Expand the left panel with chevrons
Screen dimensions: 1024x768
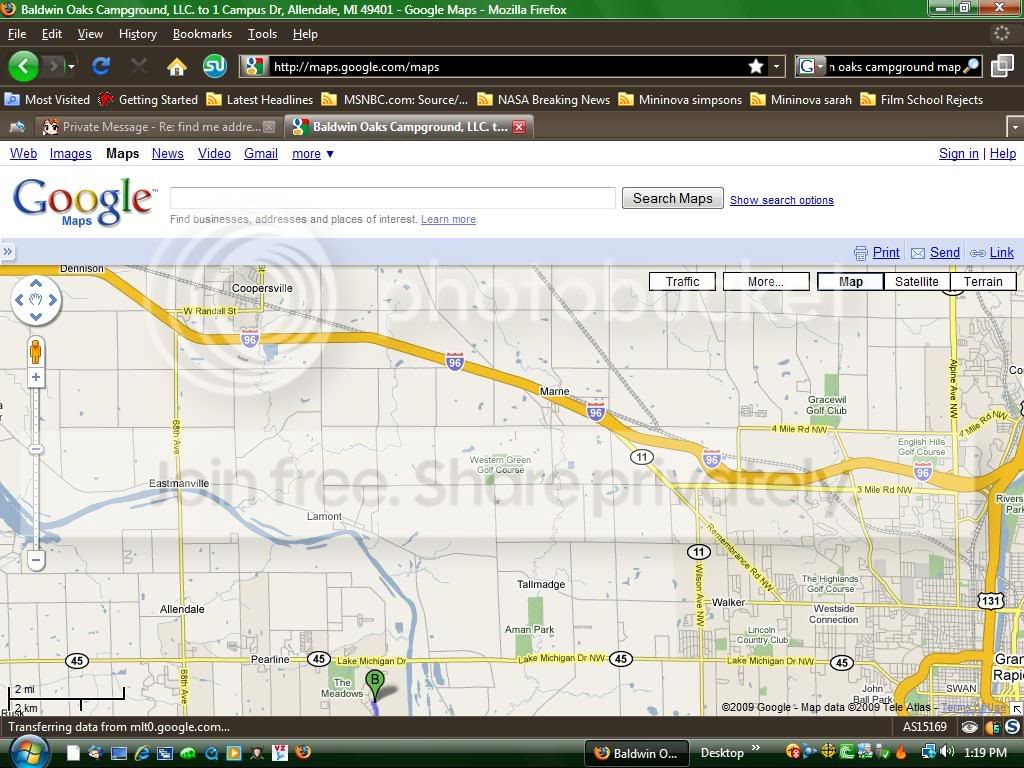pos(7,251)
